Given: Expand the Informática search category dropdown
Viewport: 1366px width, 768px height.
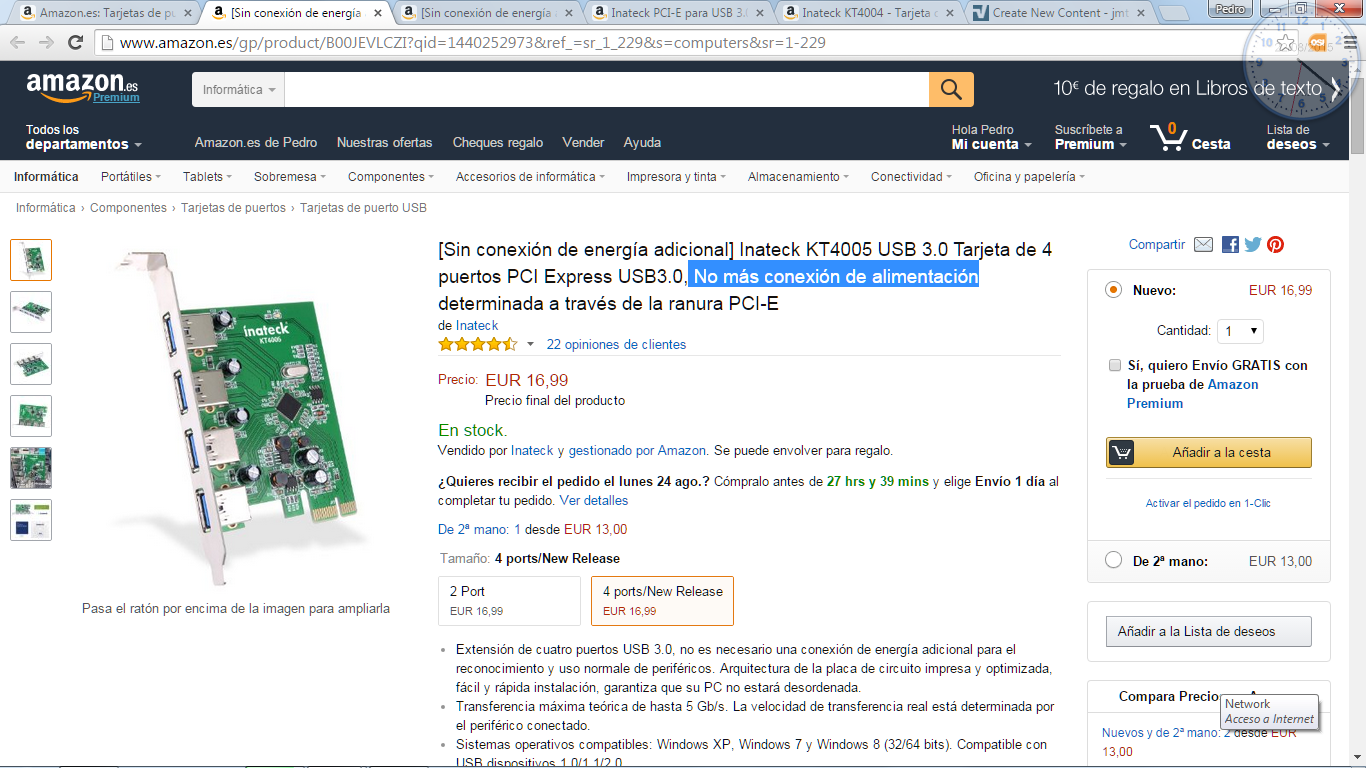Looking at the screenshot, I should pos(239,90).
